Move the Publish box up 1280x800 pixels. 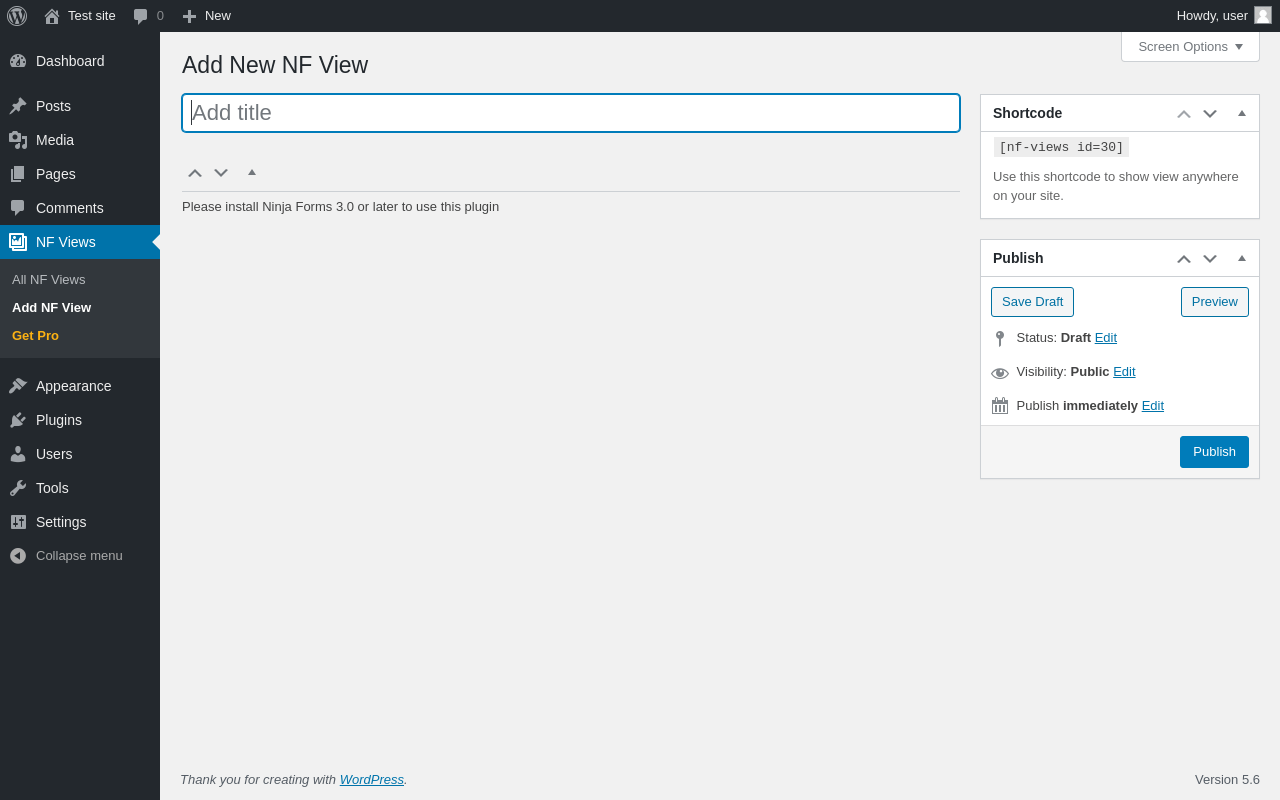(1184, 259)
